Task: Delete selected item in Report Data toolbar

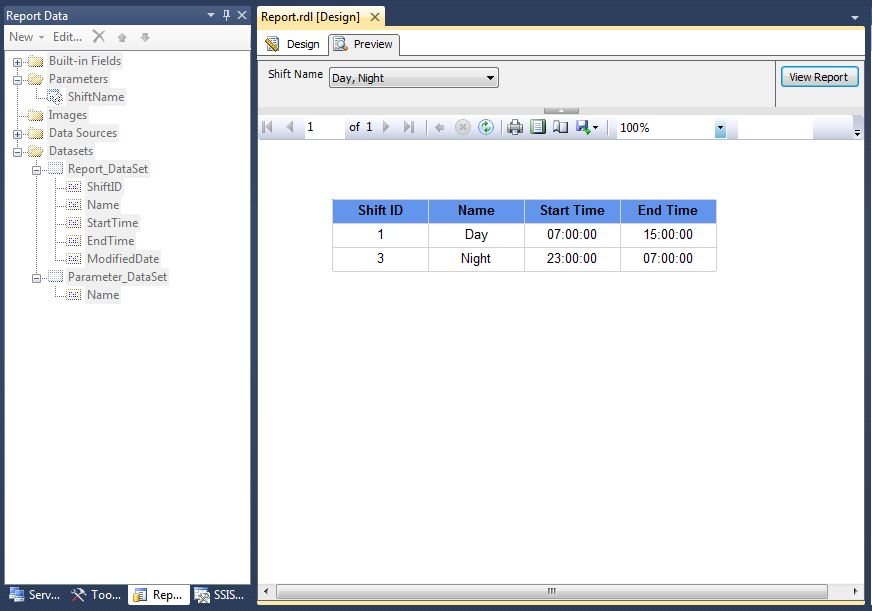Action: 99,37
